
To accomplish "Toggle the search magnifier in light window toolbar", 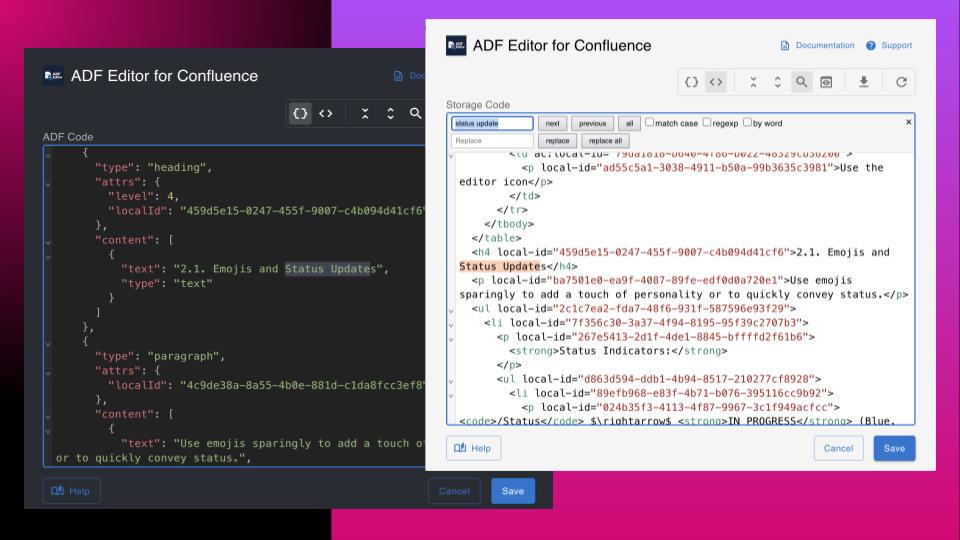I will tap(801, 82).
